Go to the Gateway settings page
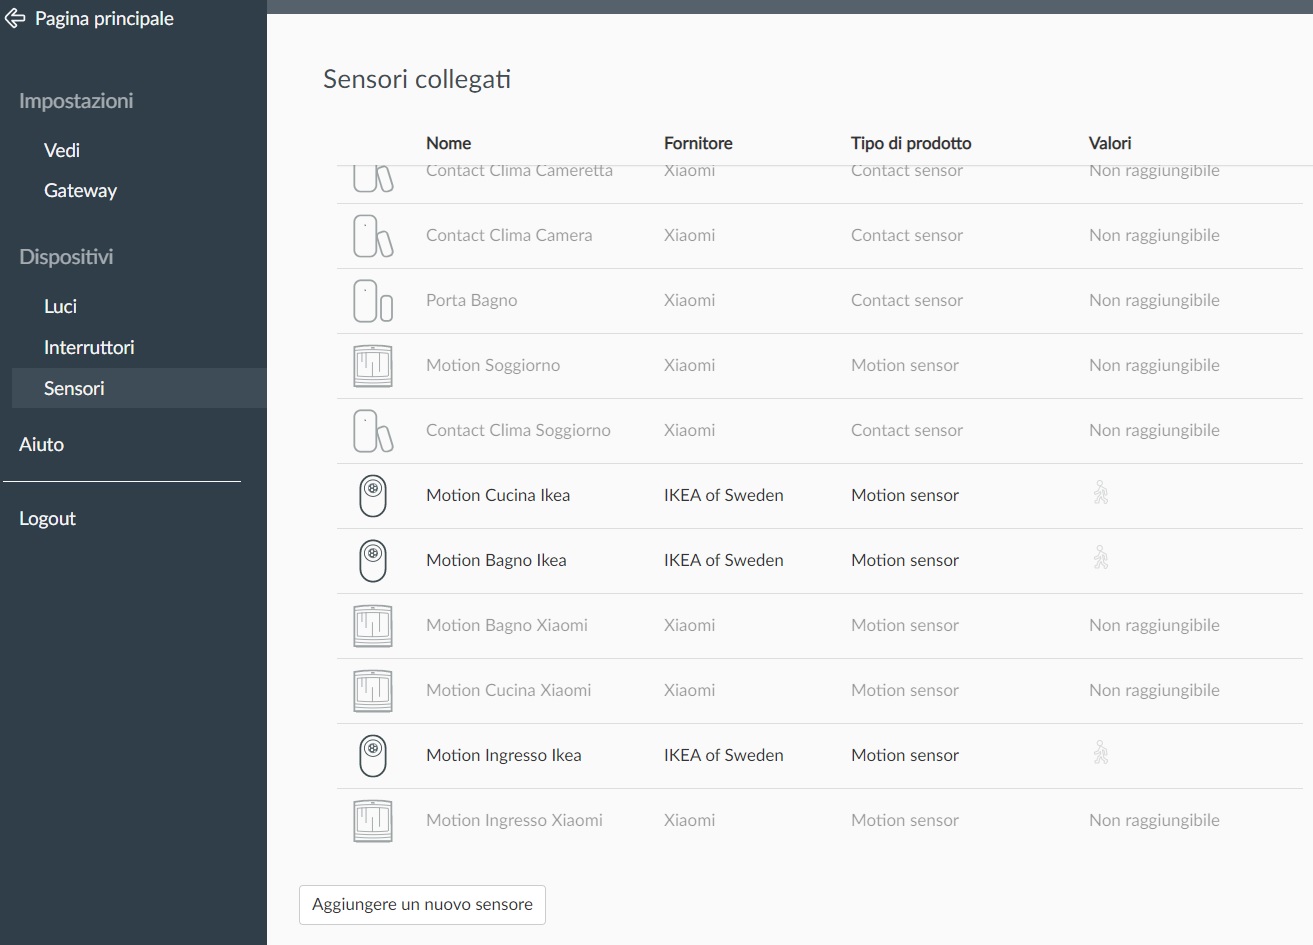Viewport: 1313px width, 945px height. click(80, 190)
